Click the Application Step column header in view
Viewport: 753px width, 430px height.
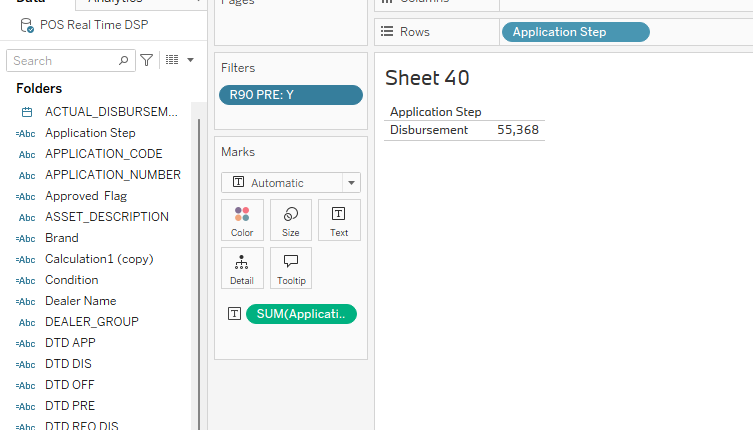point(436,112)
